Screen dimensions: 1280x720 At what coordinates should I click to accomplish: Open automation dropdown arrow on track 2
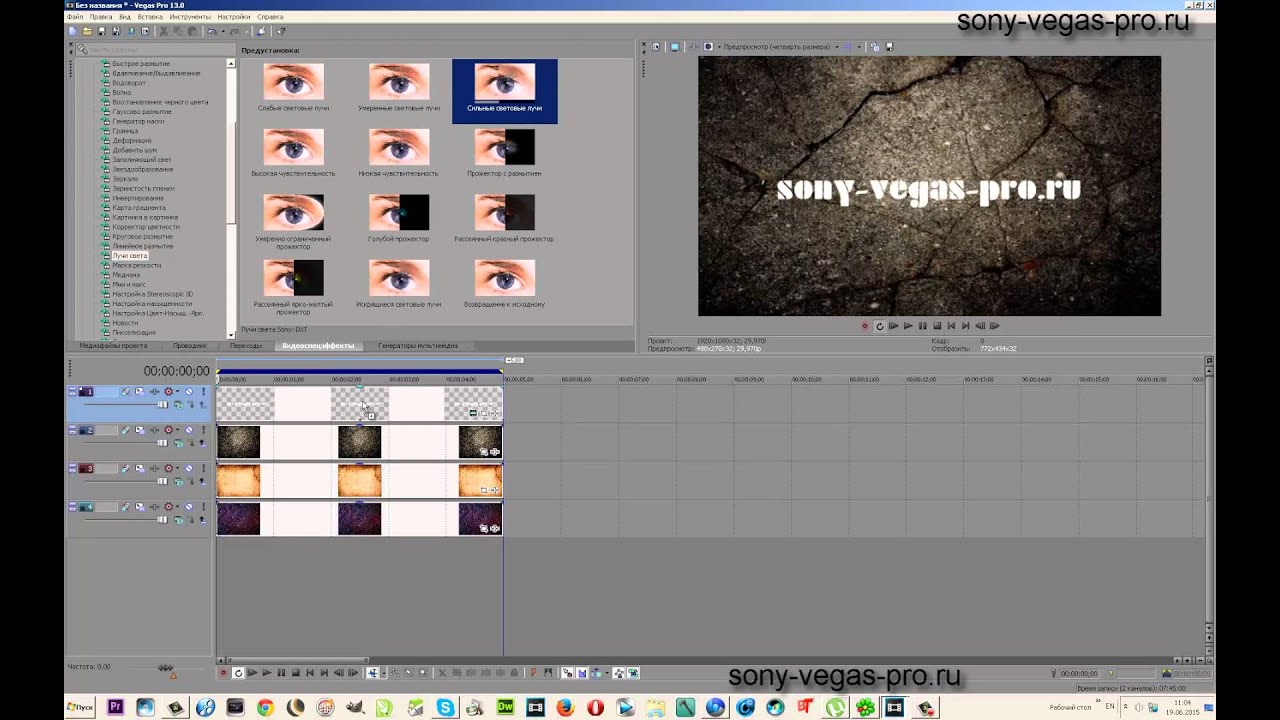pos(177,430)
